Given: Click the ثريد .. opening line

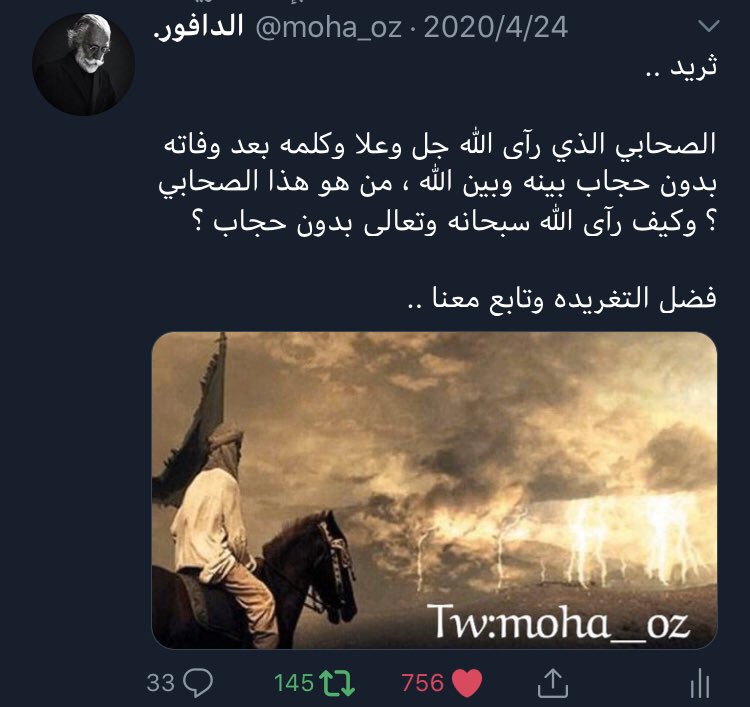Looking at the screenshot, I should coord(682,66).
